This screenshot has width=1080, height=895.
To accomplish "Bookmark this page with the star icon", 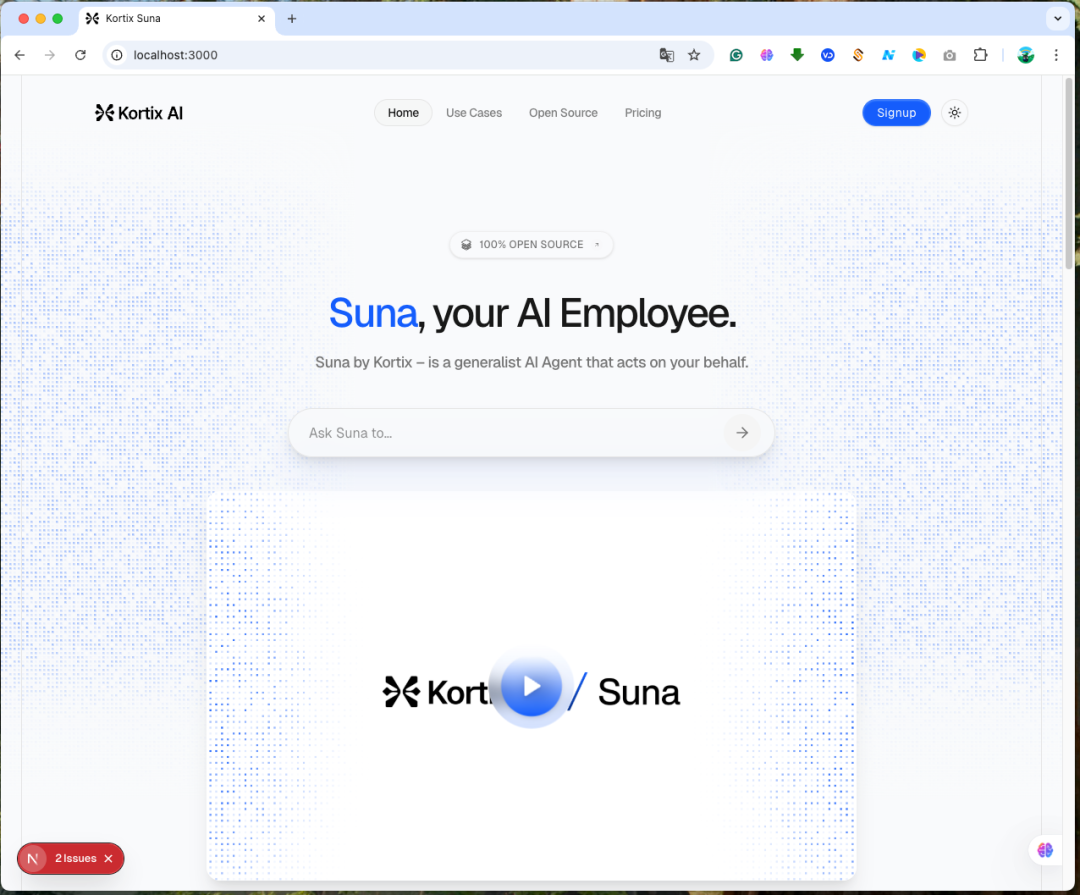I will pos(694,55).
